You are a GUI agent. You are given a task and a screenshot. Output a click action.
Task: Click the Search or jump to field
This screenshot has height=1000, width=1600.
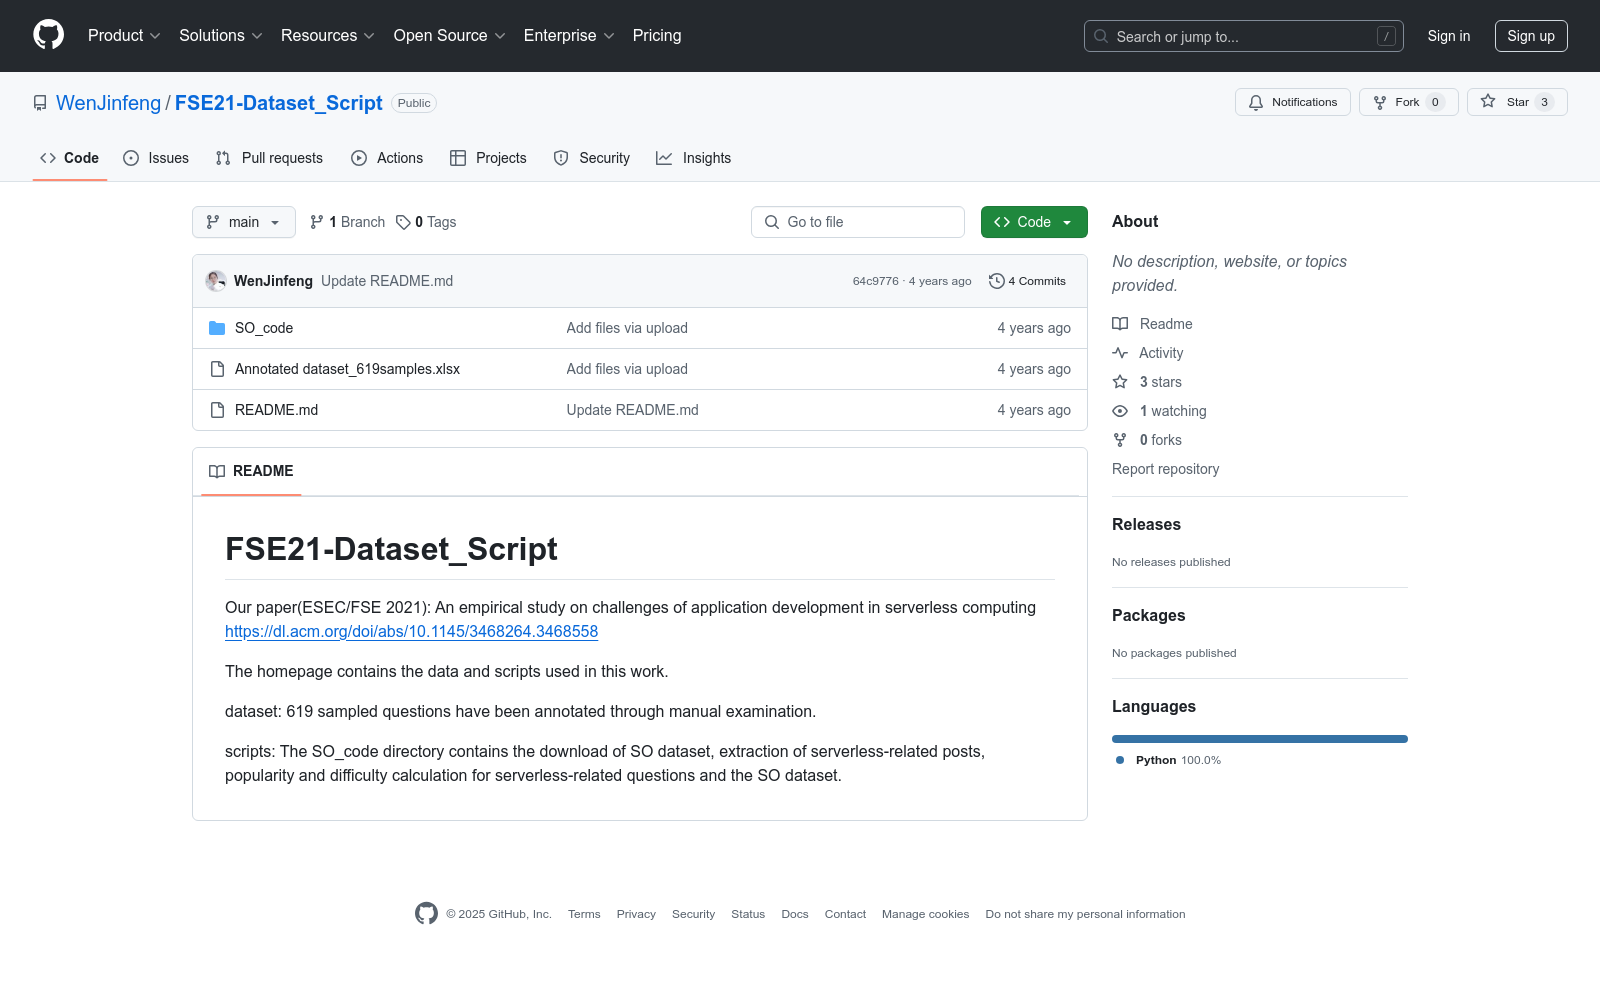click(1244, 36)
